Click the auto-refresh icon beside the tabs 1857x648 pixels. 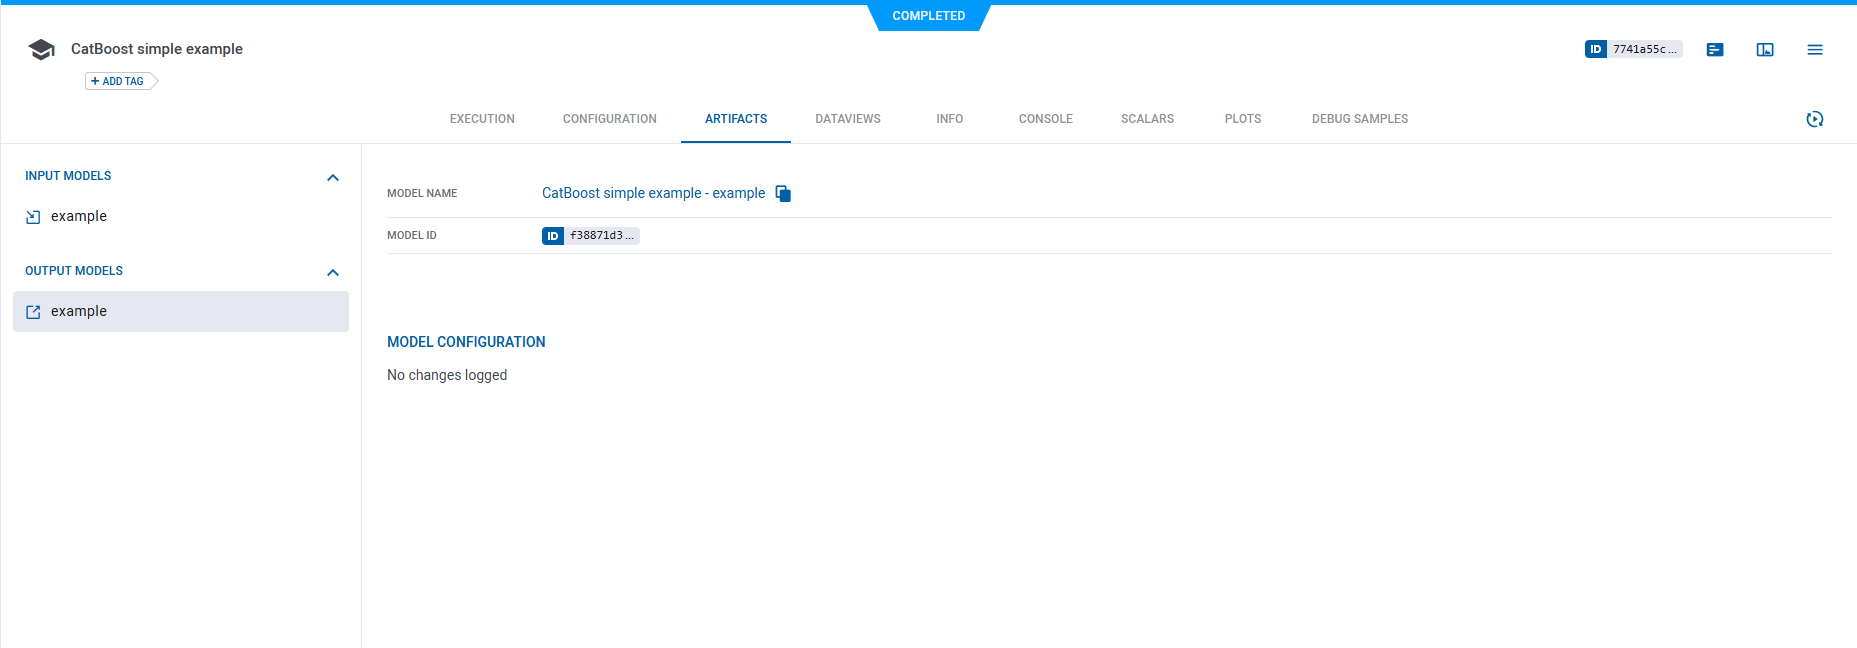(1815, 119)
